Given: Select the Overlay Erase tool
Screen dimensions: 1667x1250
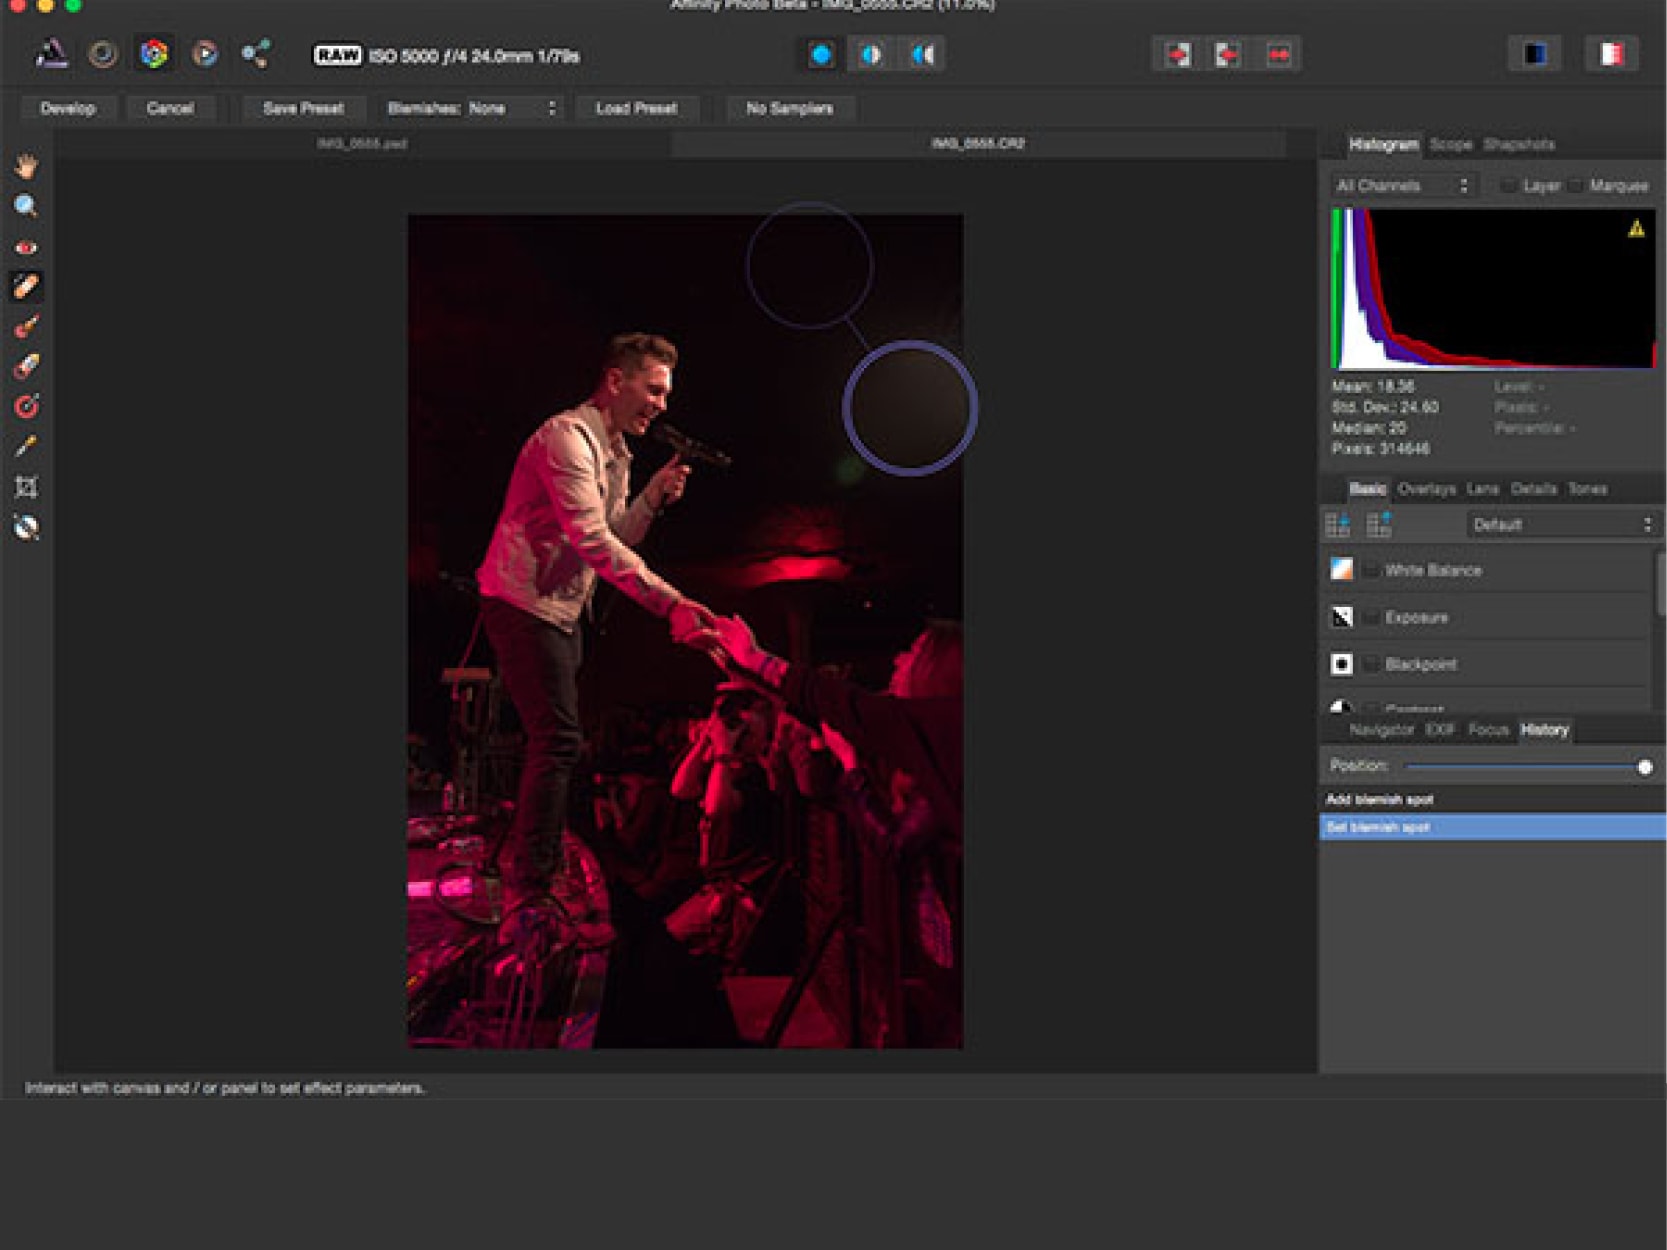Looking at the screenshot, I should 26,366.
